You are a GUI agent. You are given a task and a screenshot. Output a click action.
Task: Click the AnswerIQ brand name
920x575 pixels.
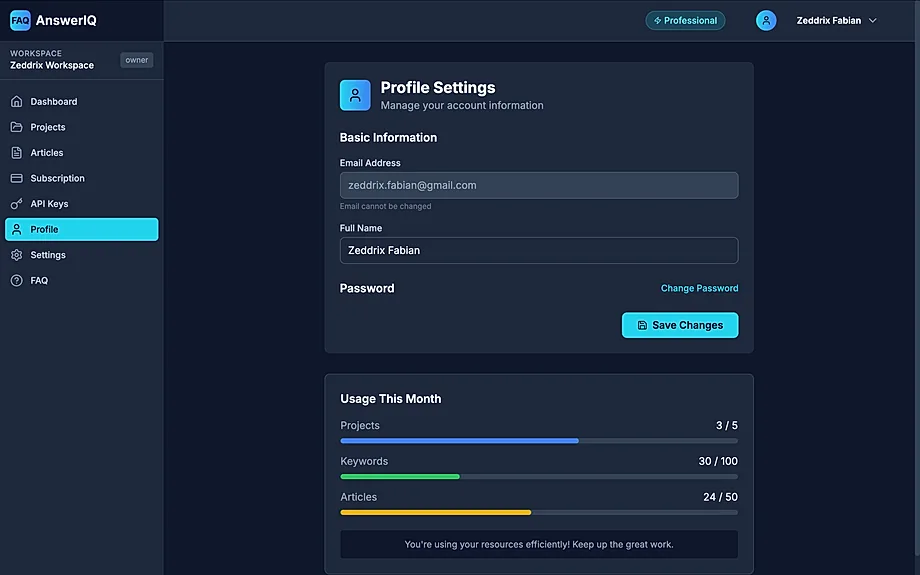[x=66, y=21]
